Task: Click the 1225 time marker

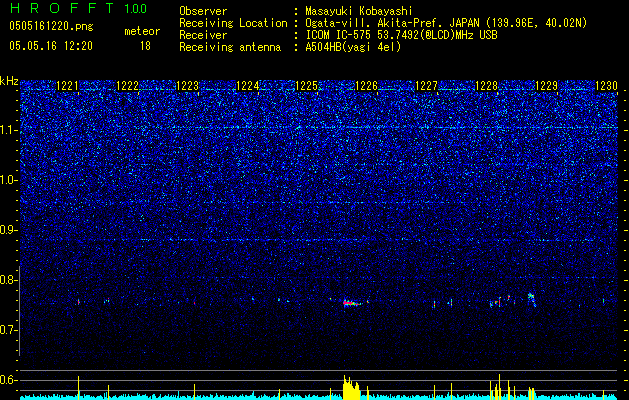Action: point(306,86)
